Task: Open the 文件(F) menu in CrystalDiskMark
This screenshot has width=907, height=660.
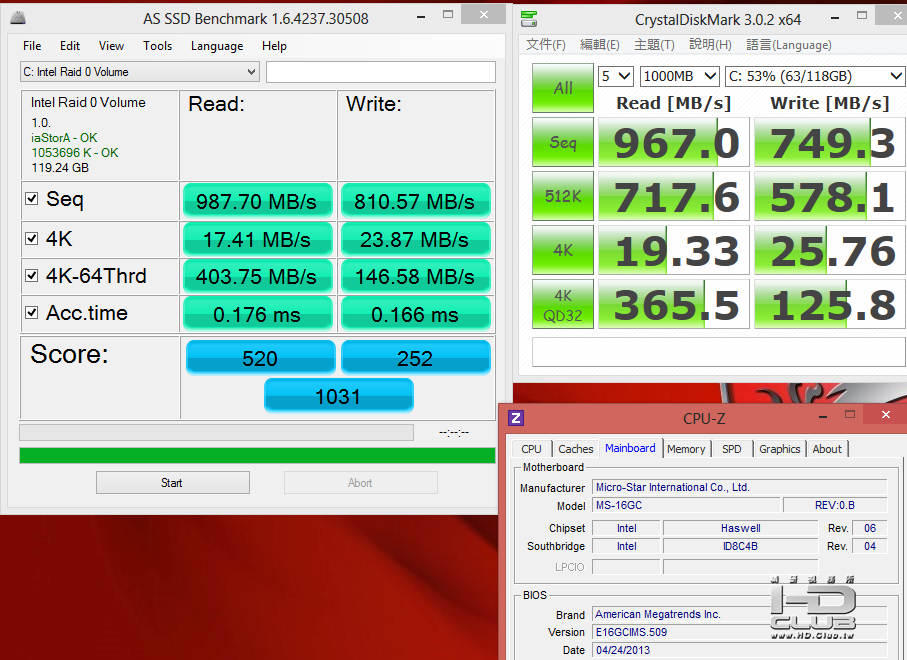Action: pos(545,45)
